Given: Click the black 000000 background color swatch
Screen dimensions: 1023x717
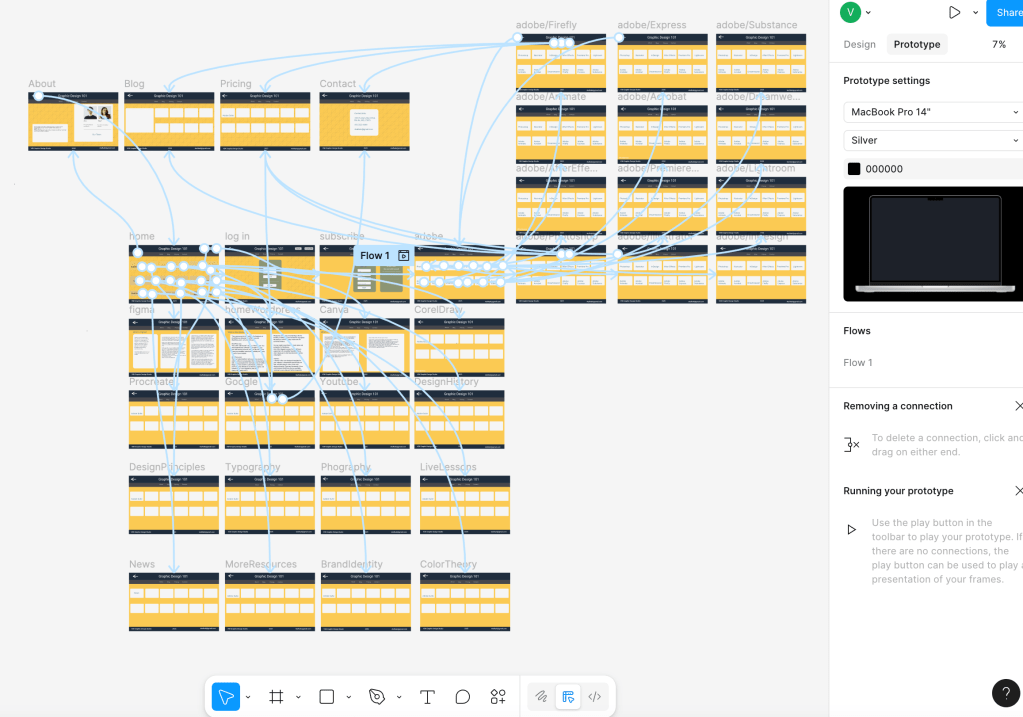Looking at the screenshot, I should pos(854,169).
